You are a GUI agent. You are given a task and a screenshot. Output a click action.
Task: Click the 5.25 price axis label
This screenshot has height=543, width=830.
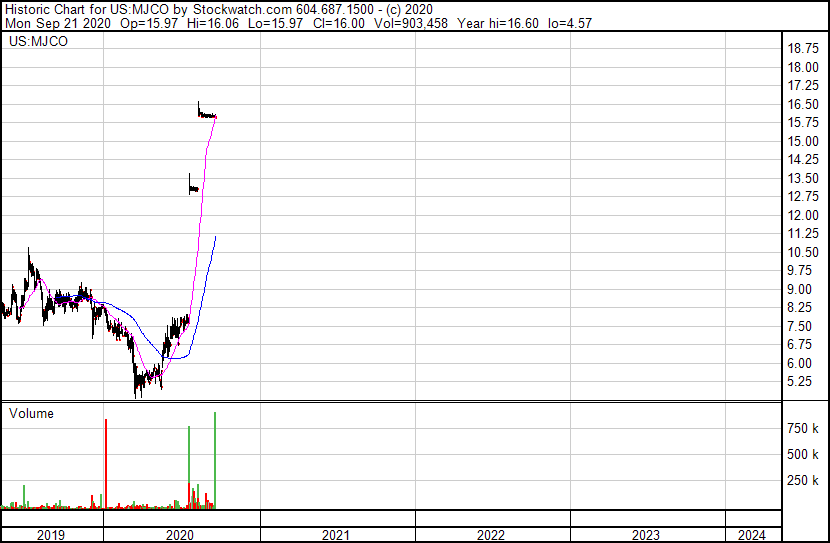click(x=799, y=382)
